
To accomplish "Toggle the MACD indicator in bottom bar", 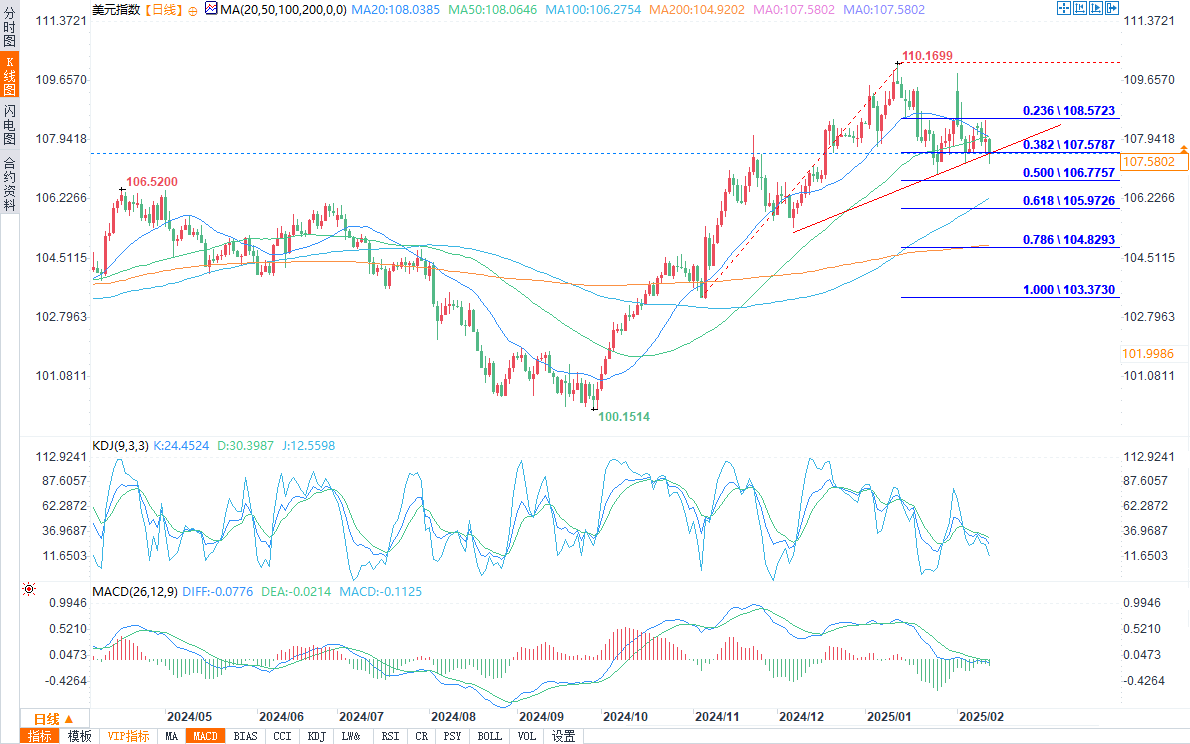I will (x=205, y=736).
